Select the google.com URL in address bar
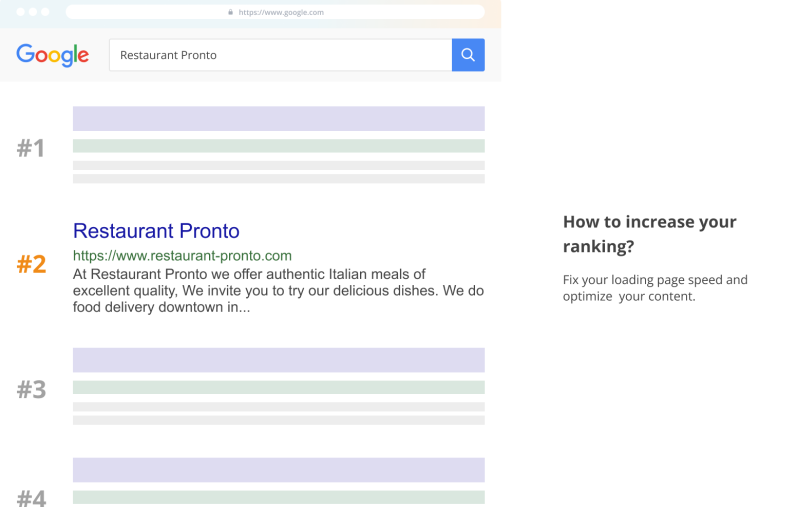The width and height of the screenshot is (797, 507). [281, 12]
